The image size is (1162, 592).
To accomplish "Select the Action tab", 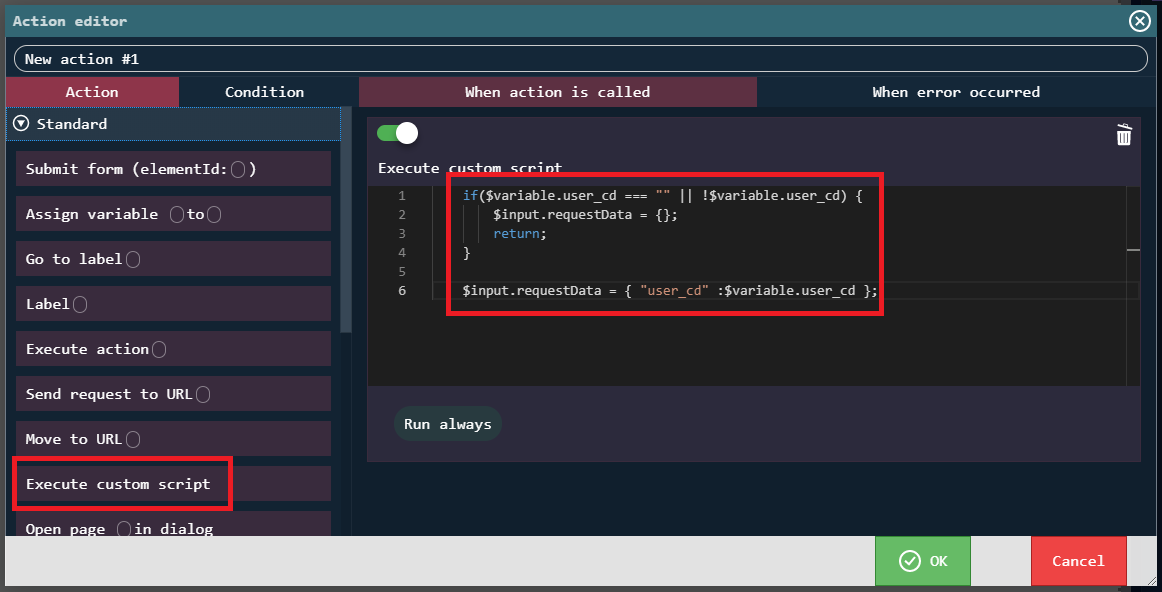I will 92,92.
